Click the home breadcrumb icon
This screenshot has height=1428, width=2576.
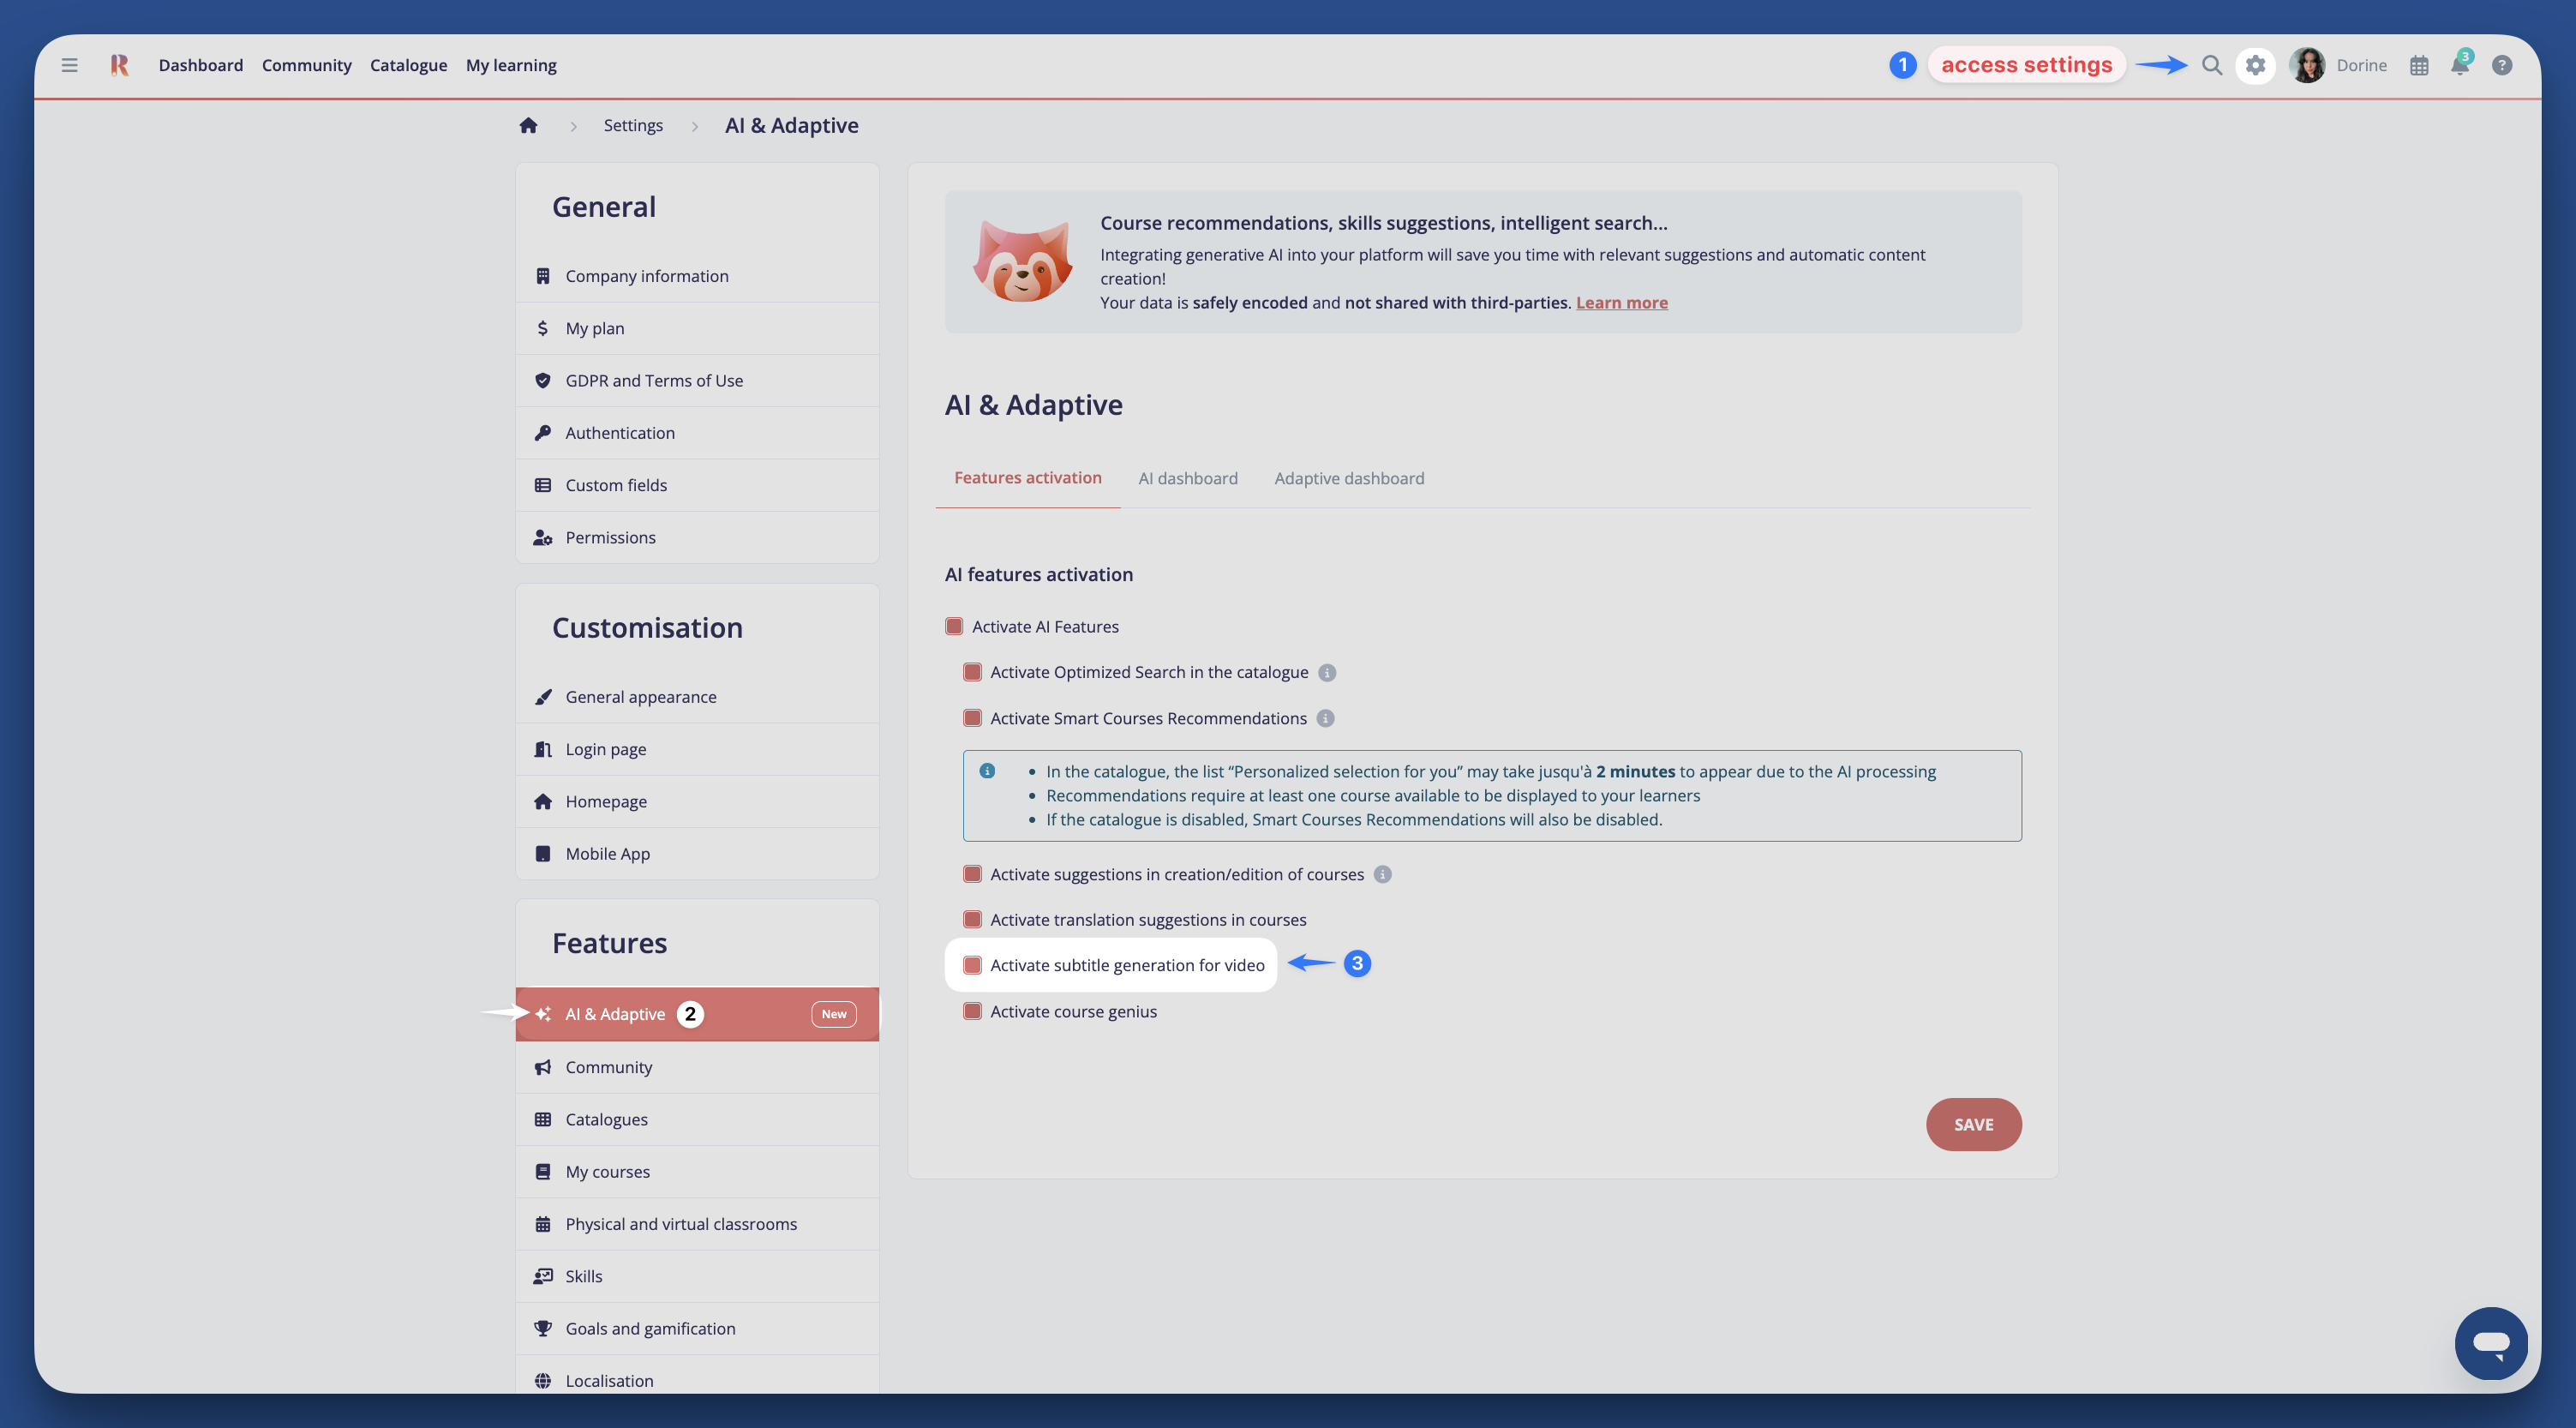click(x=528, y=125)
